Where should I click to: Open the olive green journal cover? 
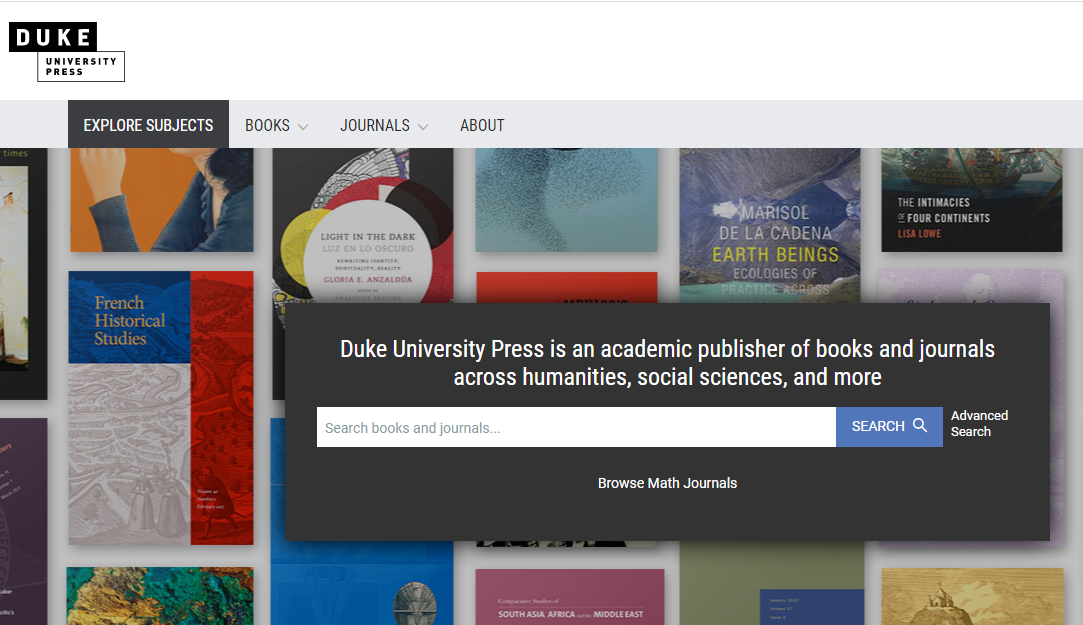pos(771,584)
